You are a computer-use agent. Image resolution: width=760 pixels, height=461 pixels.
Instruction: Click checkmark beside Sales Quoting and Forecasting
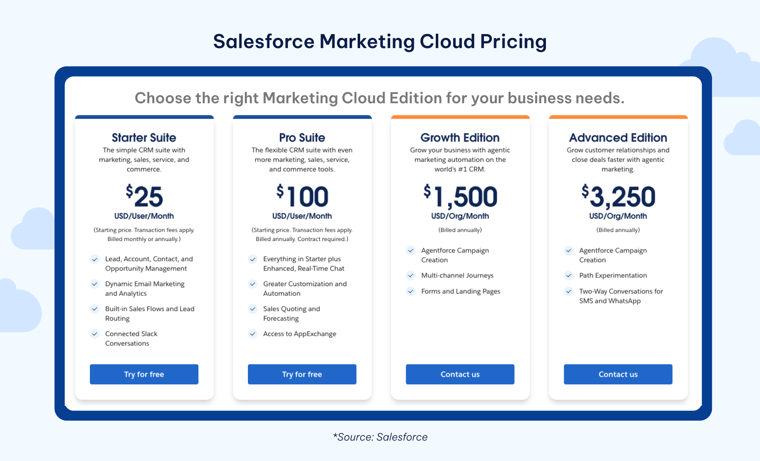(x=253, y=309)
